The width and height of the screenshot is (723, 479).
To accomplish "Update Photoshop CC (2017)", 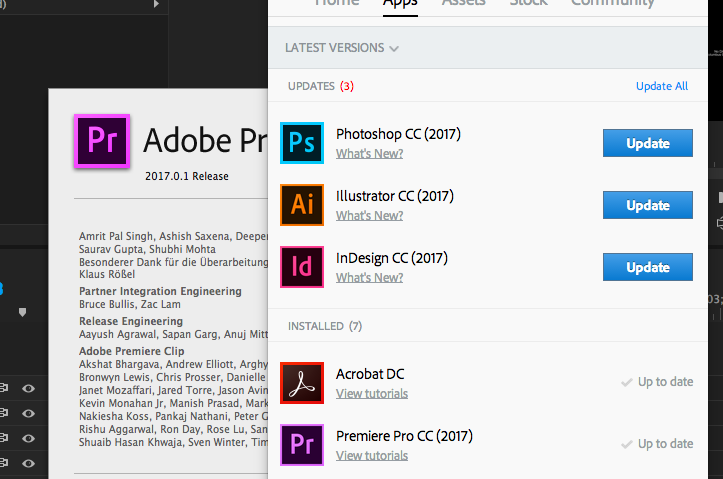I will [x=648, y=143].
